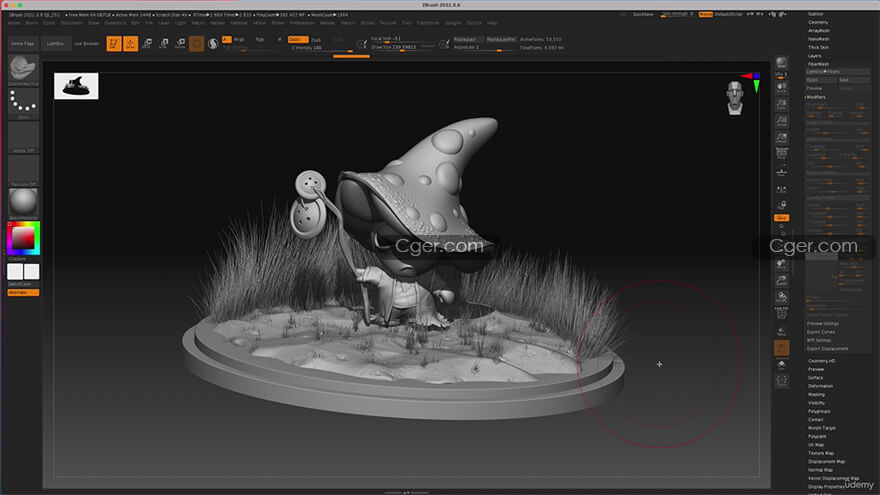The width and height of the screenshot is (880, 495).
Task: Expand the Deformation subpalette
Action: pyautogui.click(x=820, y=385)
